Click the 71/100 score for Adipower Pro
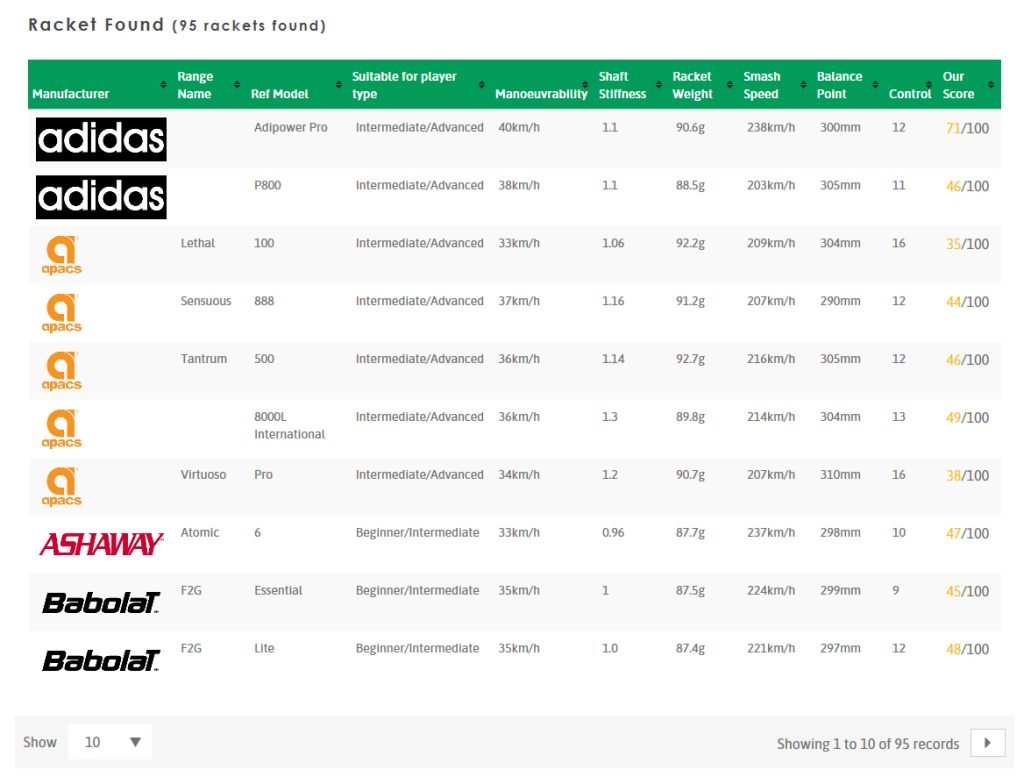The width and height of the screenshot is (1024, 777). click(x=967, y=128)
